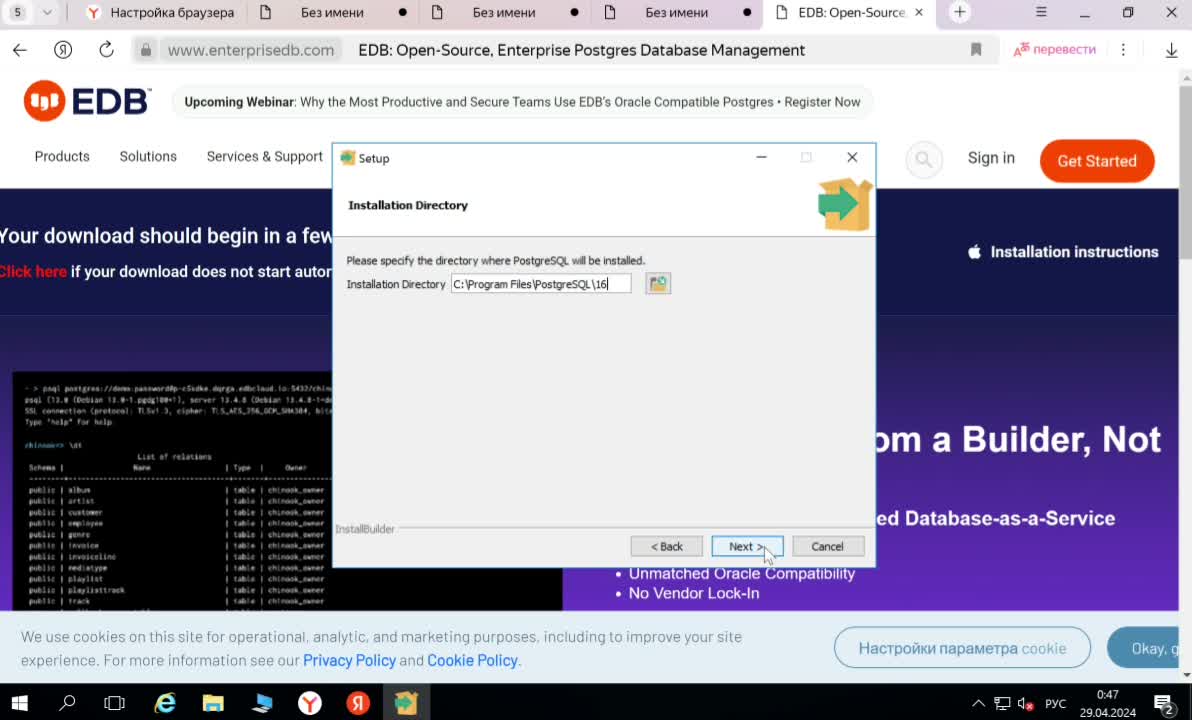The height and width of the screenshot is (720, 1192).
Task: Open the Solutions navigation menu
Action: pyautogui.click(x=148, y=156)
